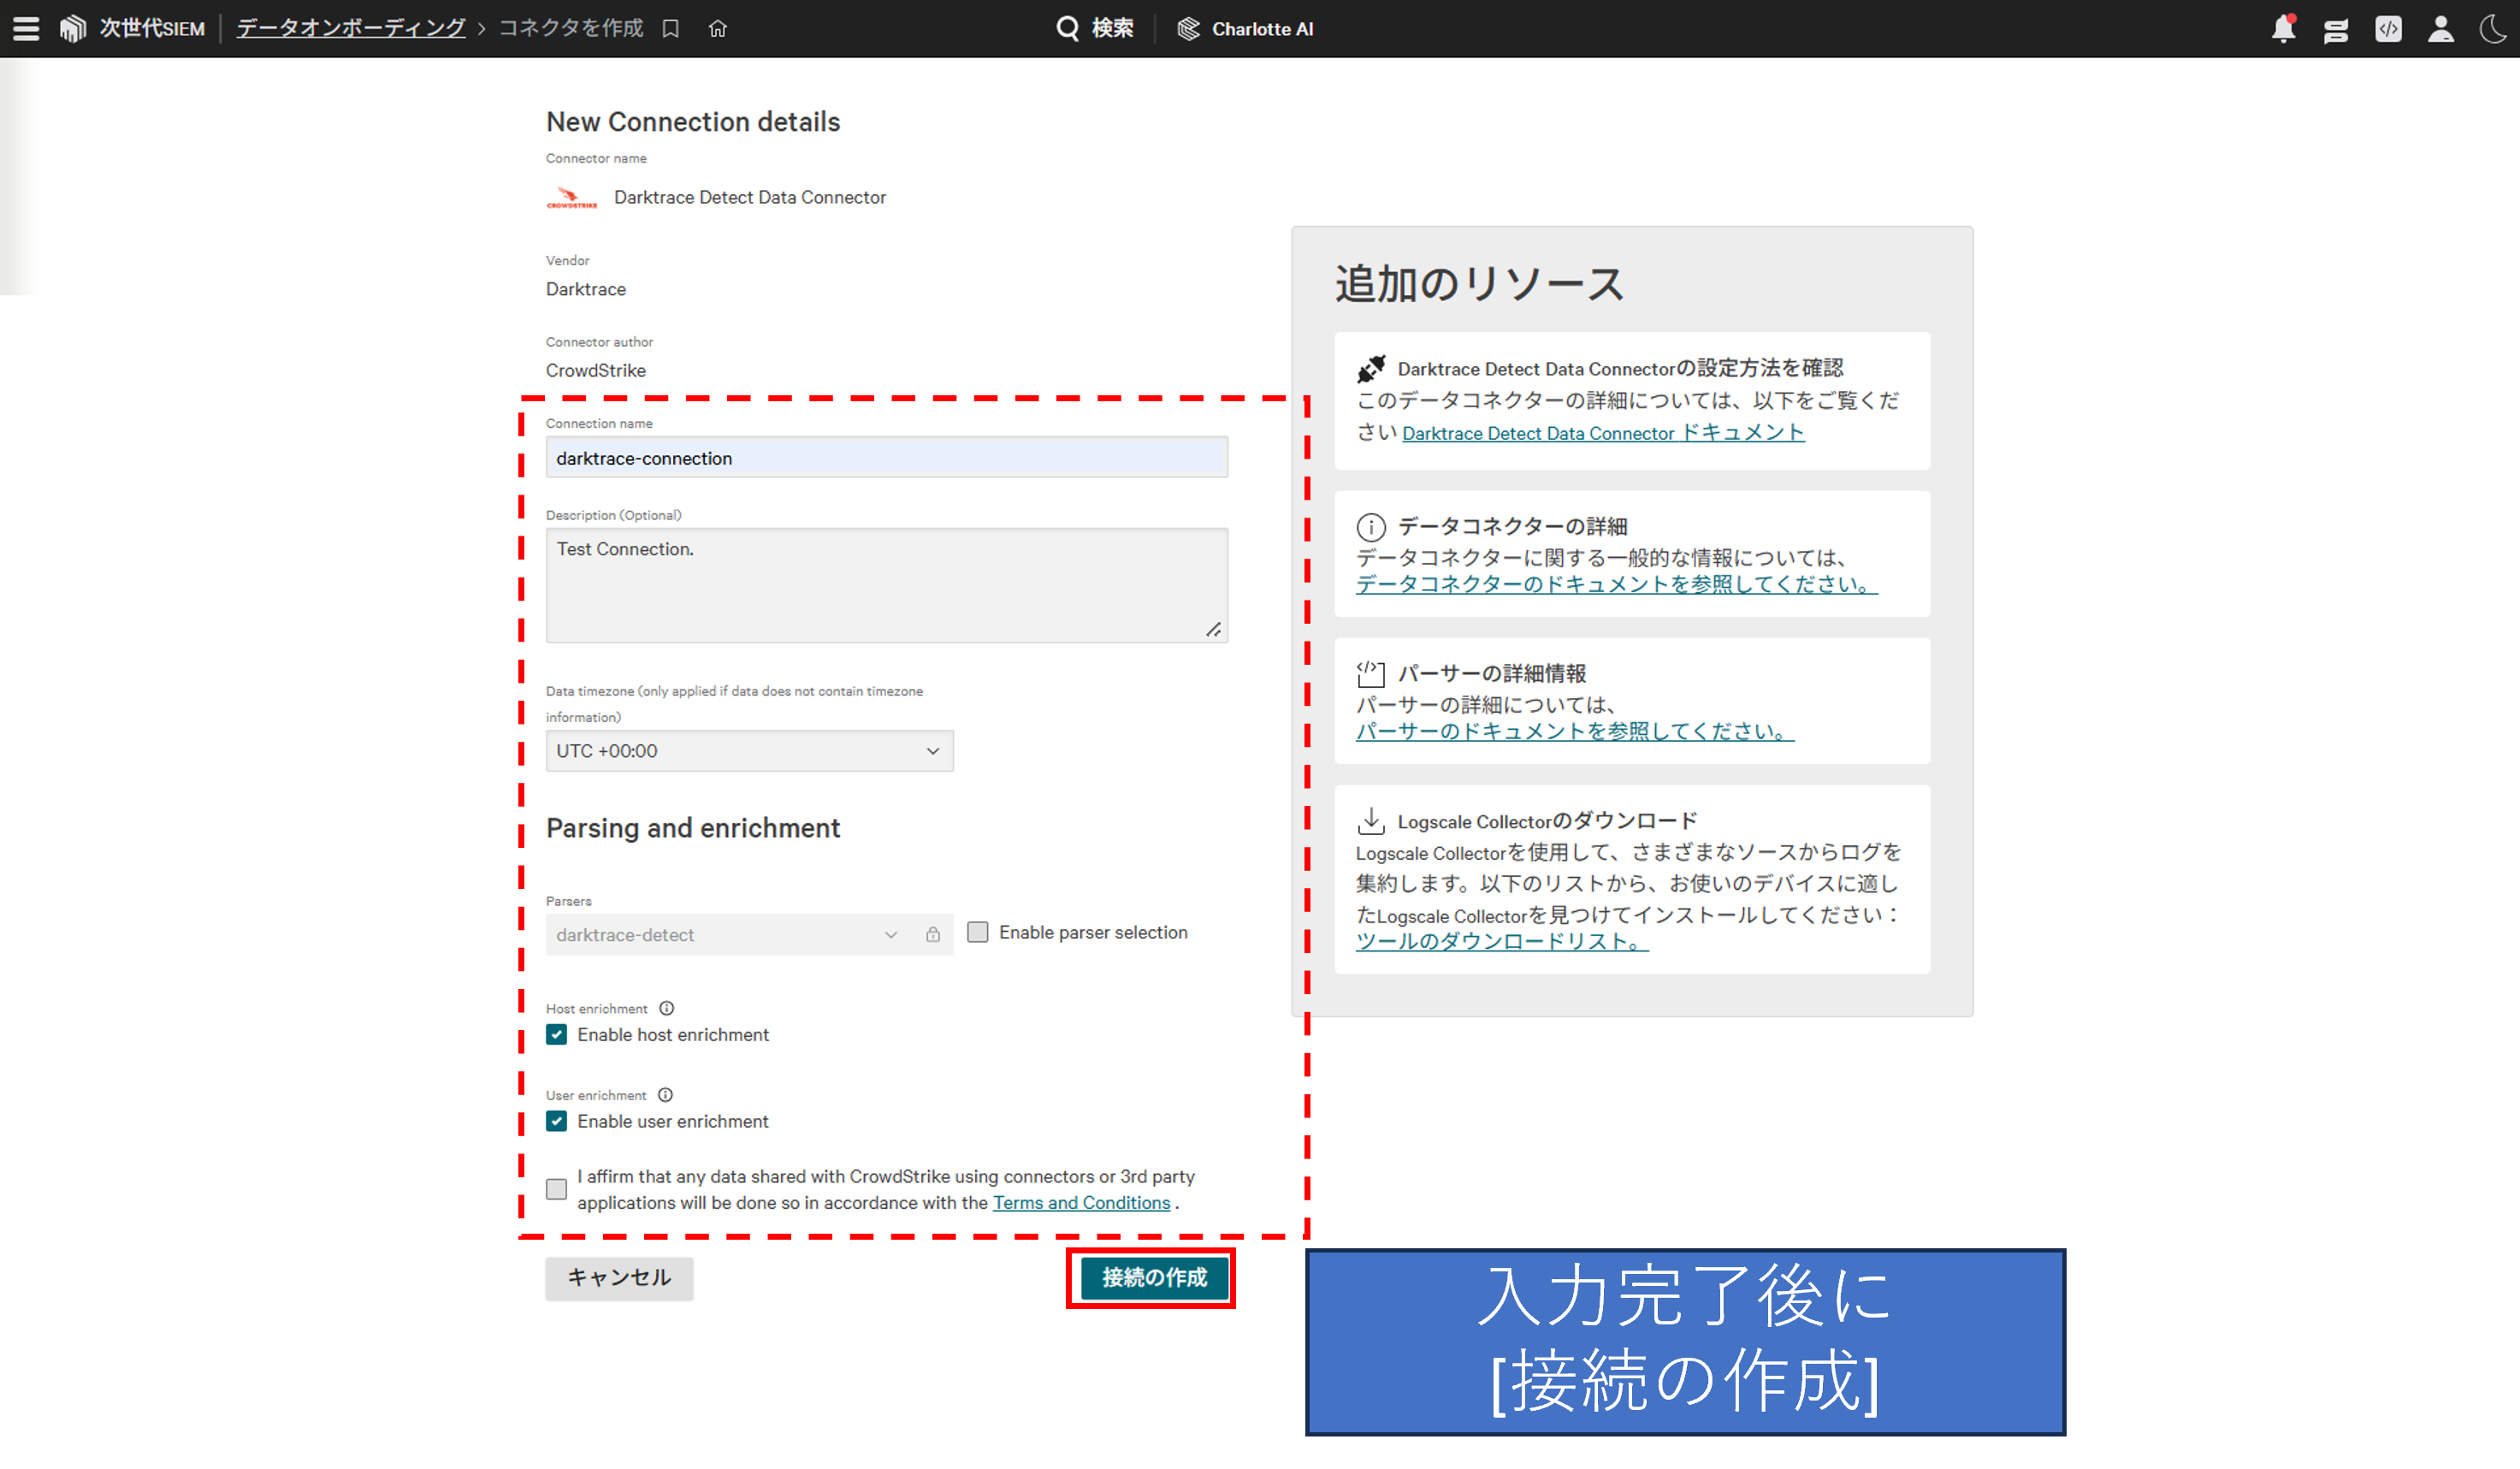Viewport: 2520px width, 1469px height.
Task: Click the パーサーの詳細情報 title
Action: point(1492,674)
